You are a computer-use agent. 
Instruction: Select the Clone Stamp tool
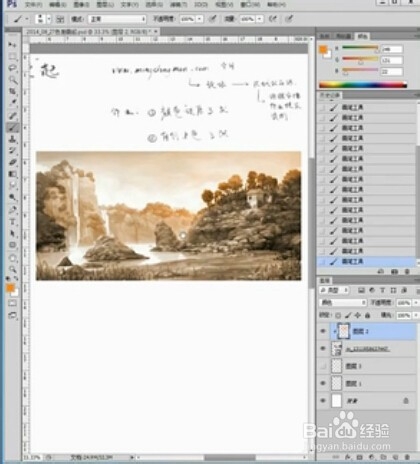(x=12, y=139)
